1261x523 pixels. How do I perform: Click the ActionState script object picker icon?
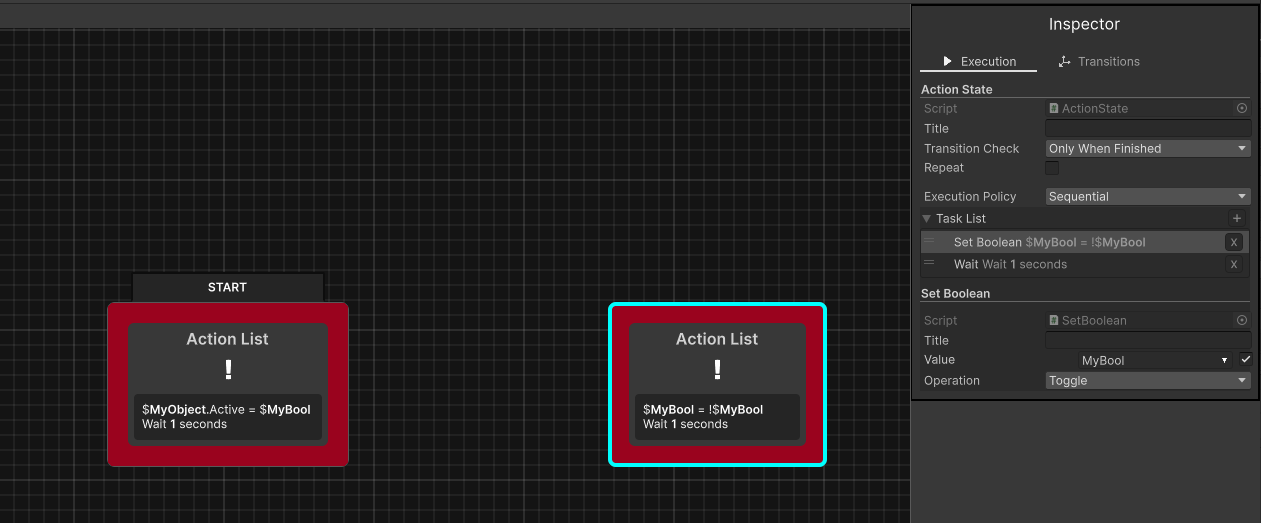1242,108
